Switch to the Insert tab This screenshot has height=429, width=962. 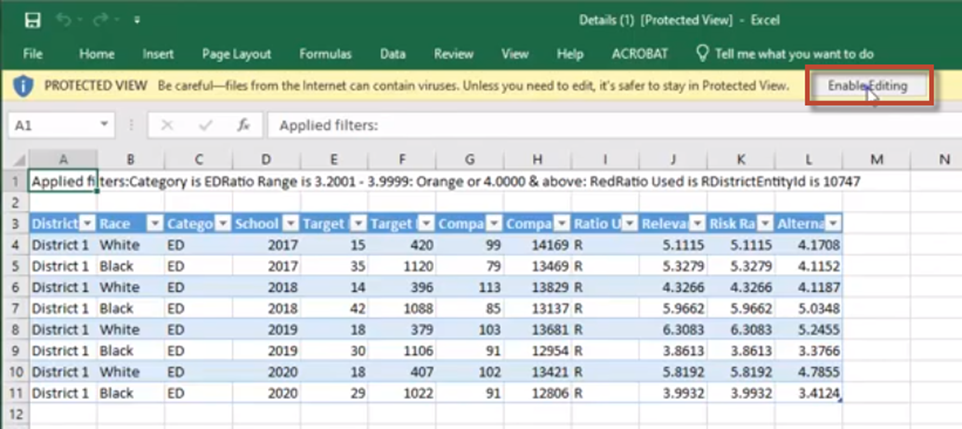coord(158,54)
